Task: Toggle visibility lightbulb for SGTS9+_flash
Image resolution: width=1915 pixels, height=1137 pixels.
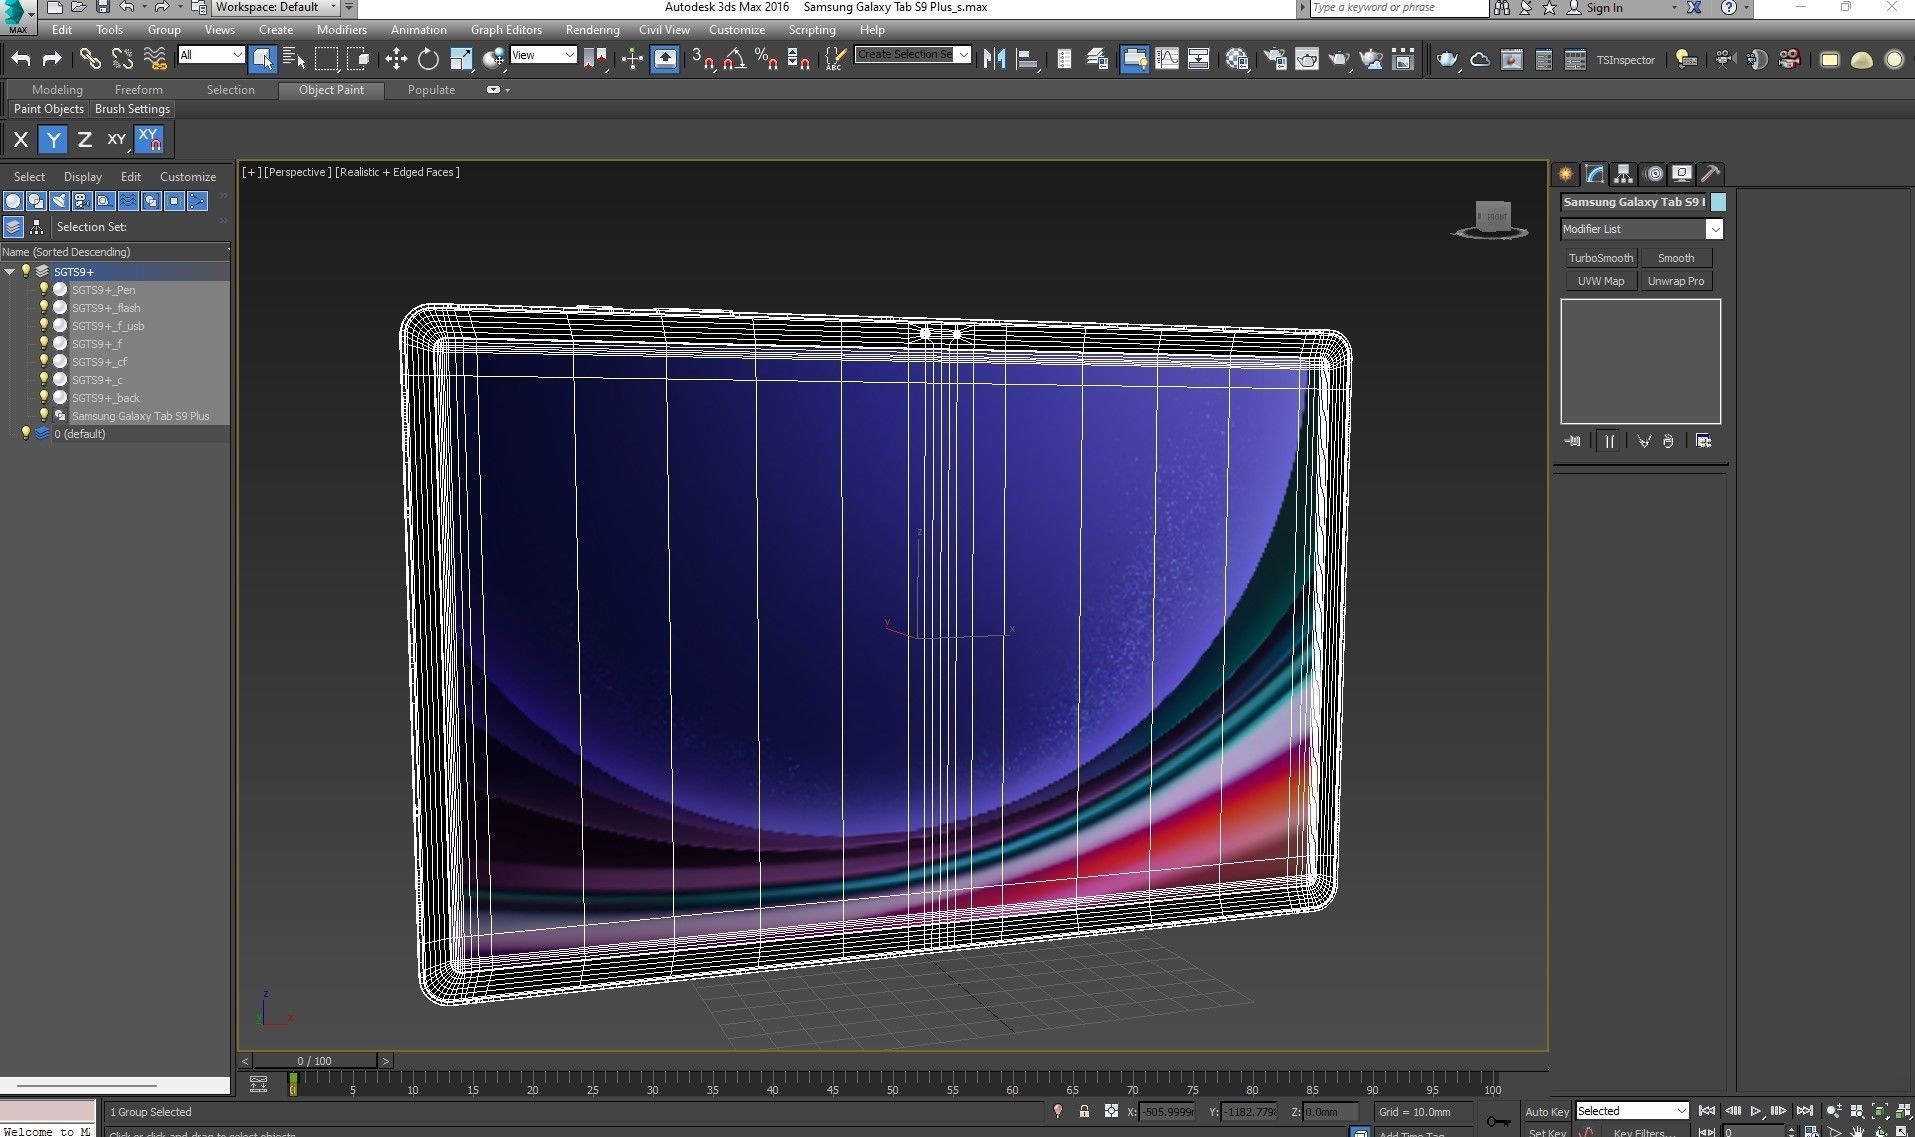Action: pos(43,307)
